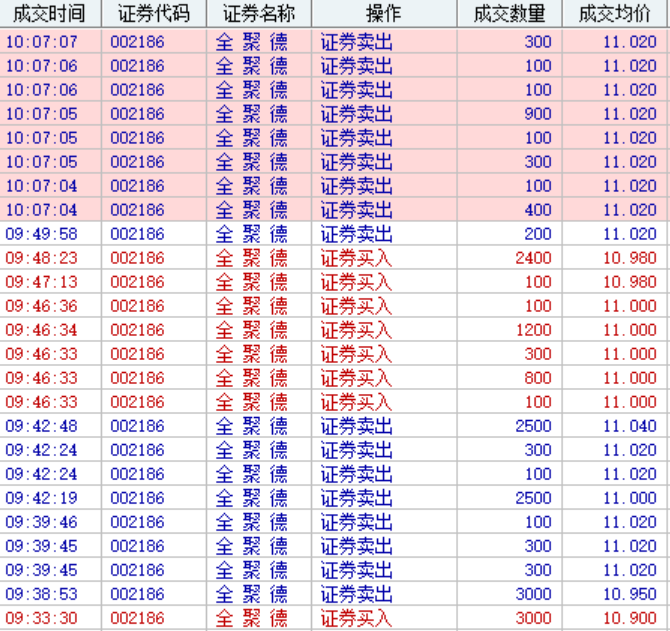The image size is (670, 631).
Task: Click 证券卖出 in the 10:07:07 row
Action: pos(356,42)
